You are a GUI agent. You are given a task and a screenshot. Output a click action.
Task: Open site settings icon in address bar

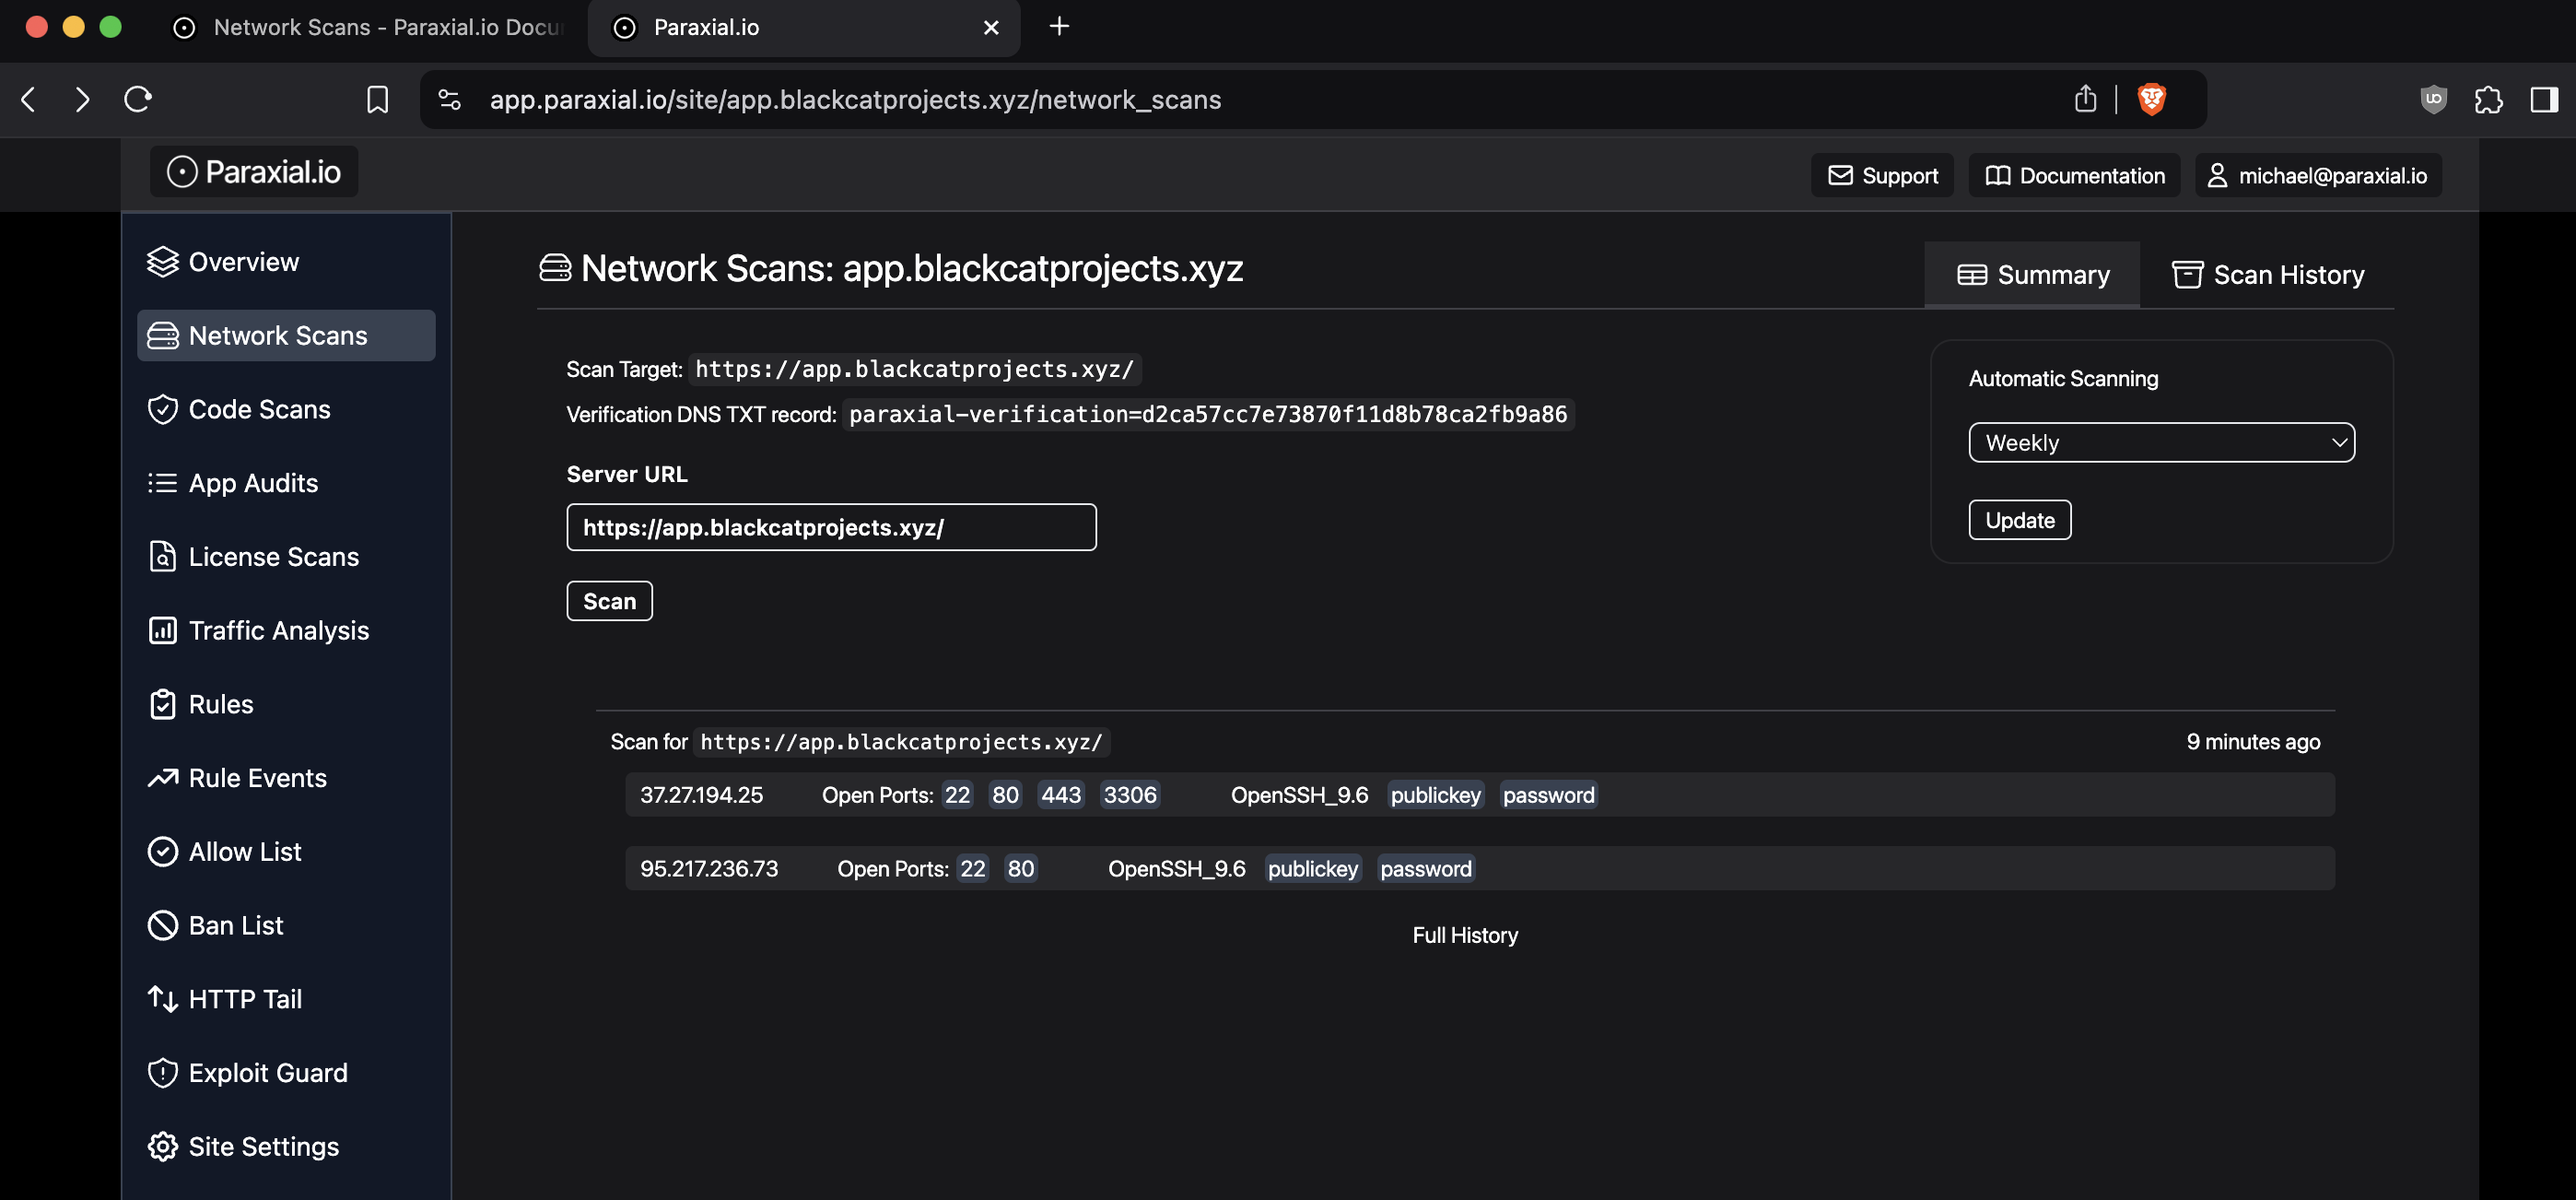[450, 99]
